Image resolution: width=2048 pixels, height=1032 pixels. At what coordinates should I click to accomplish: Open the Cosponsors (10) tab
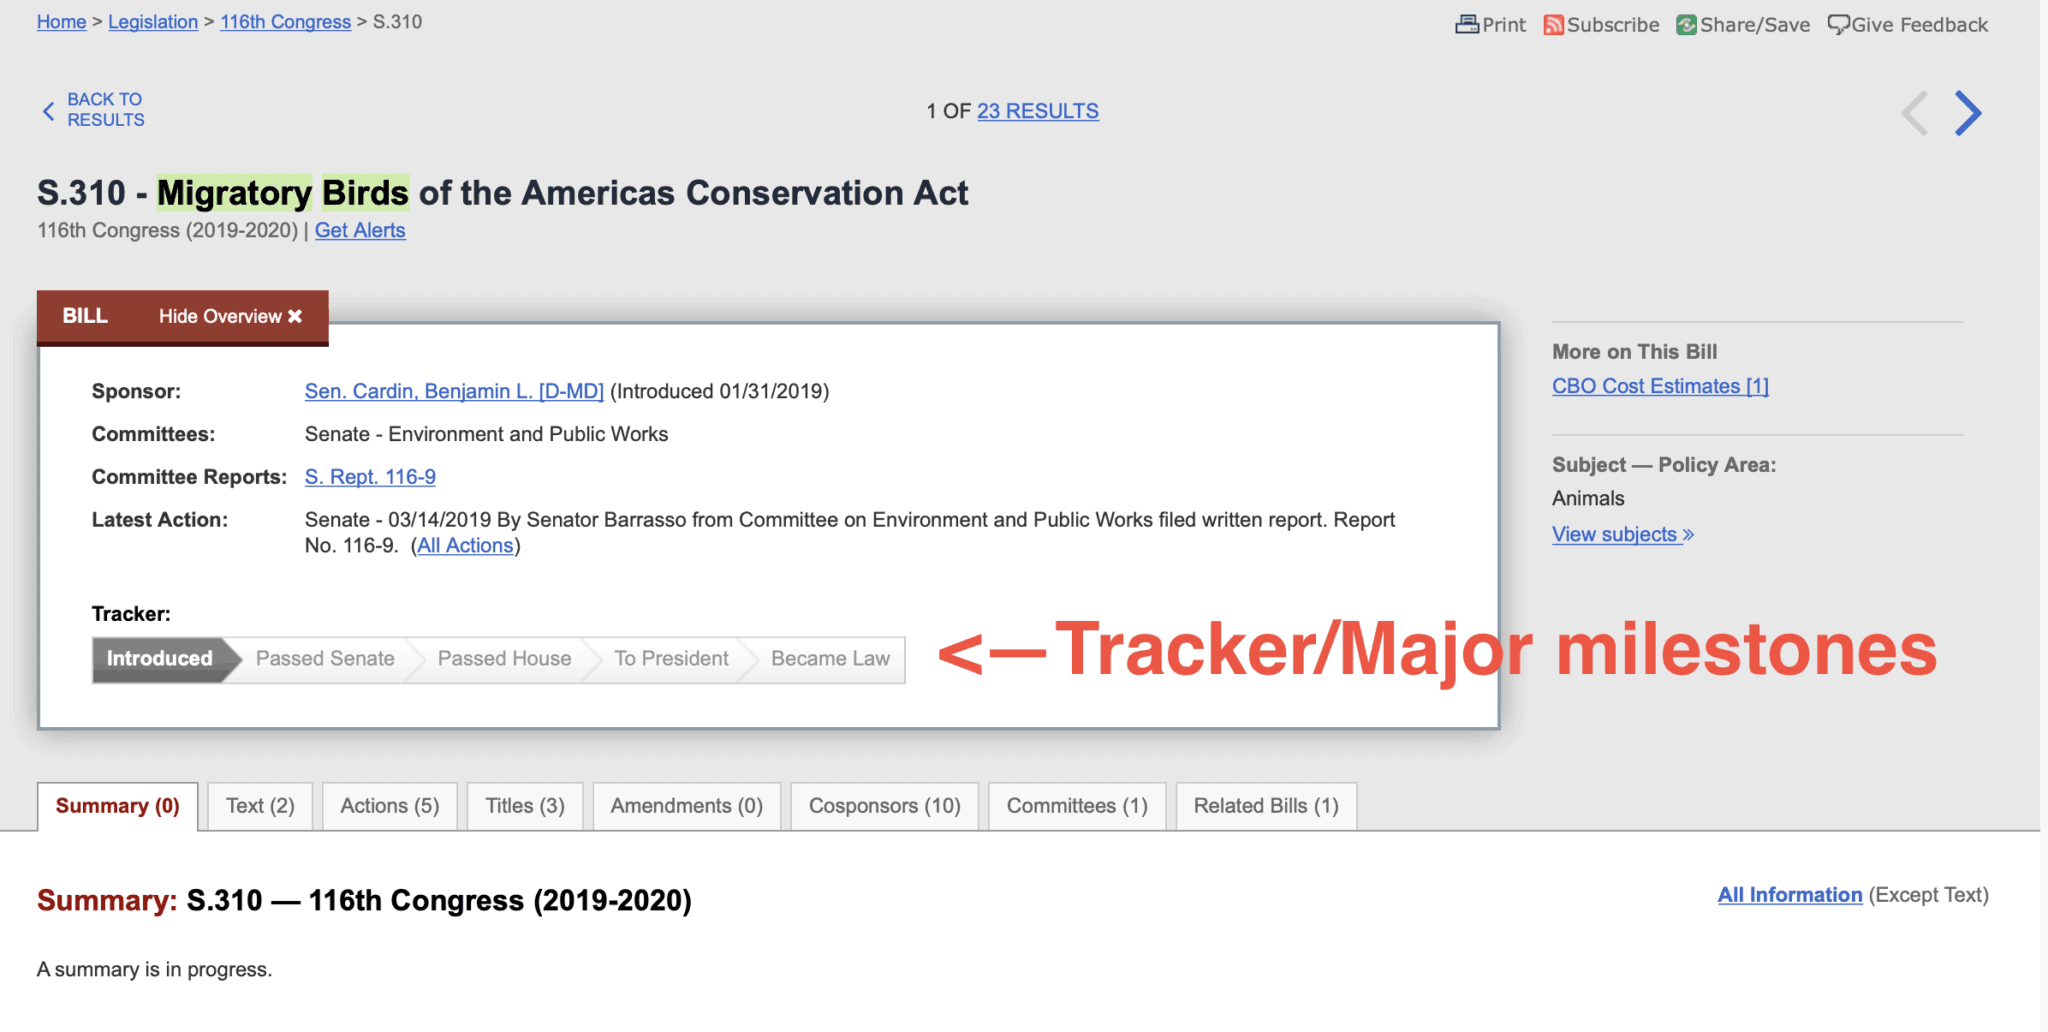(x=883, y=805)
